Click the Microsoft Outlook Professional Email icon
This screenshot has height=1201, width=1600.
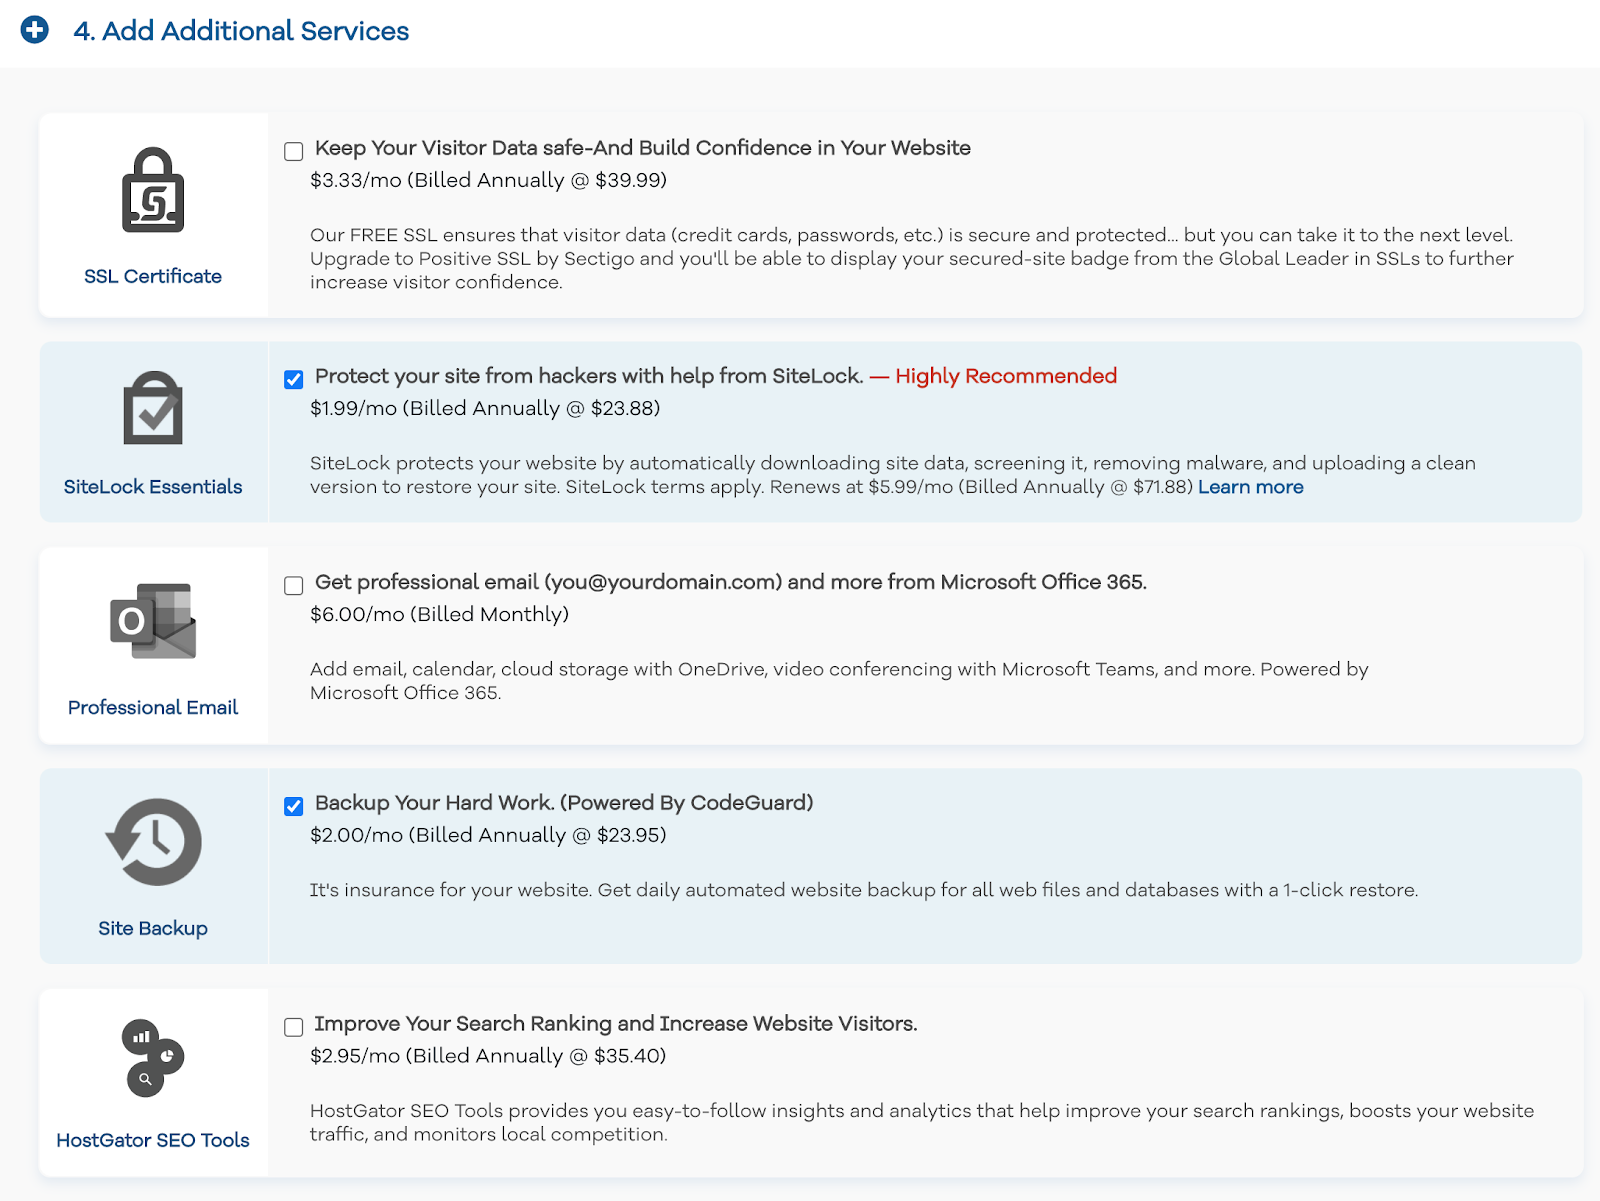pos(153,621)
